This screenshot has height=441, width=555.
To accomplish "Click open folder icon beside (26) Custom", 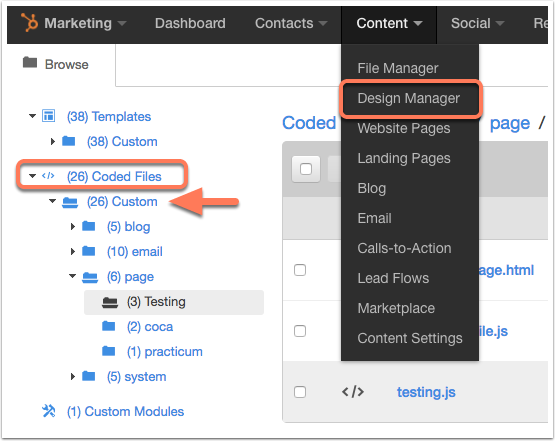I will coord(70,202).
